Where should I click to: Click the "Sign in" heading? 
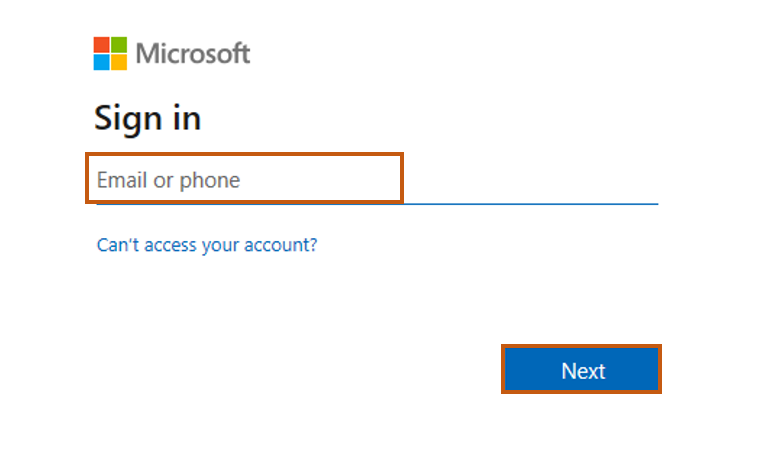tap(147, 118)
